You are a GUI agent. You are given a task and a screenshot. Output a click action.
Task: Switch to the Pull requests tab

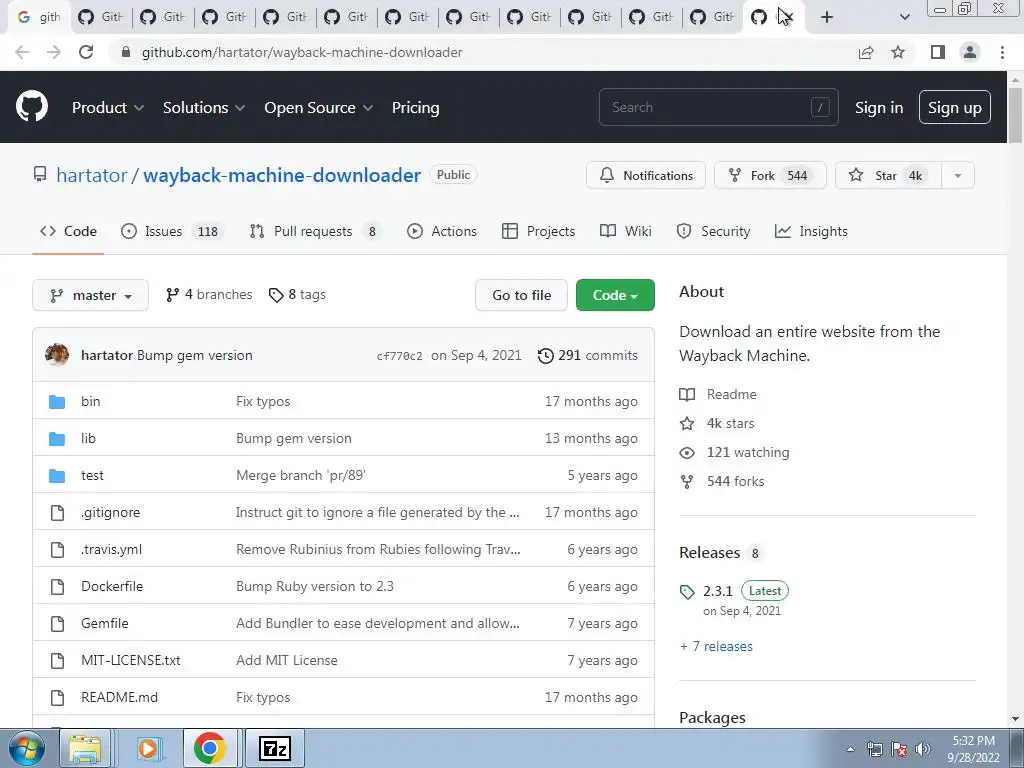tap(315, 231)
